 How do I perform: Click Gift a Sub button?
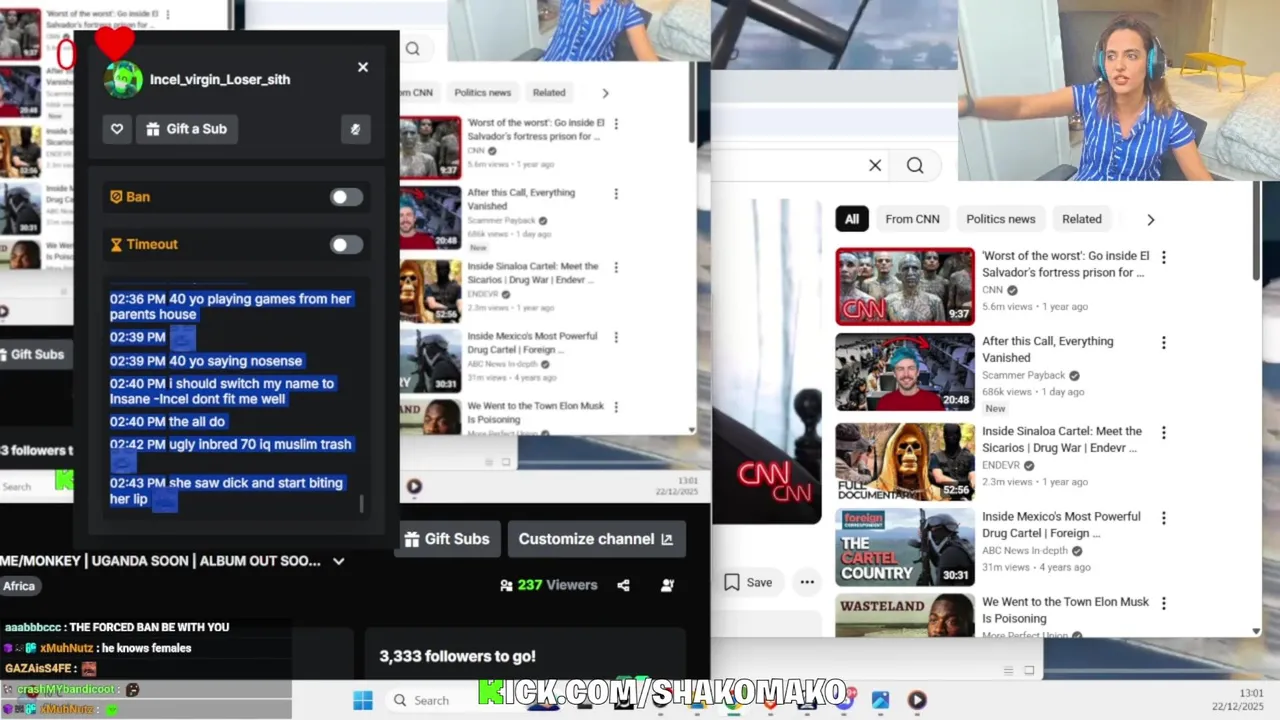pos(186,129)
